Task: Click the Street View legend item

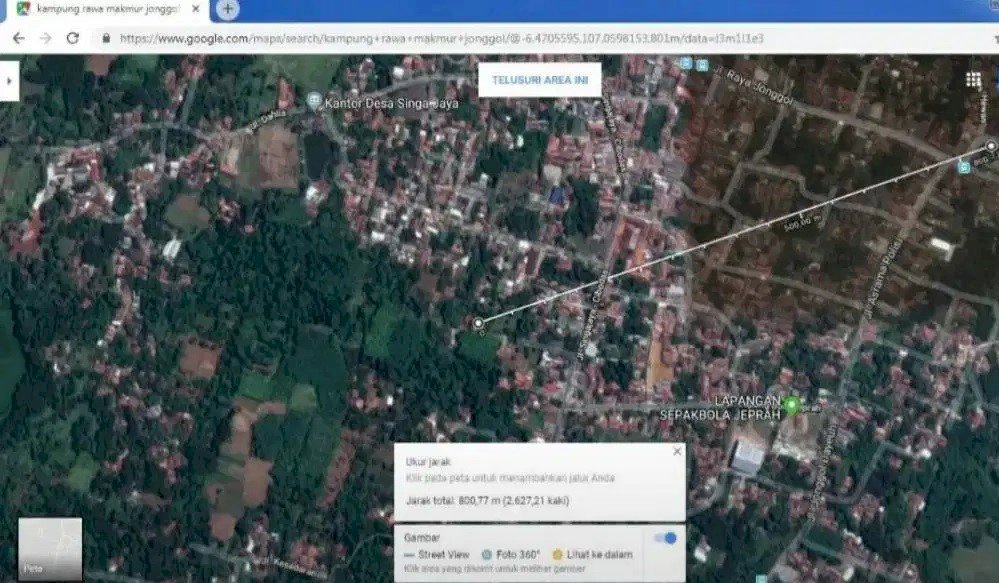Action: (x=438, y=553)
